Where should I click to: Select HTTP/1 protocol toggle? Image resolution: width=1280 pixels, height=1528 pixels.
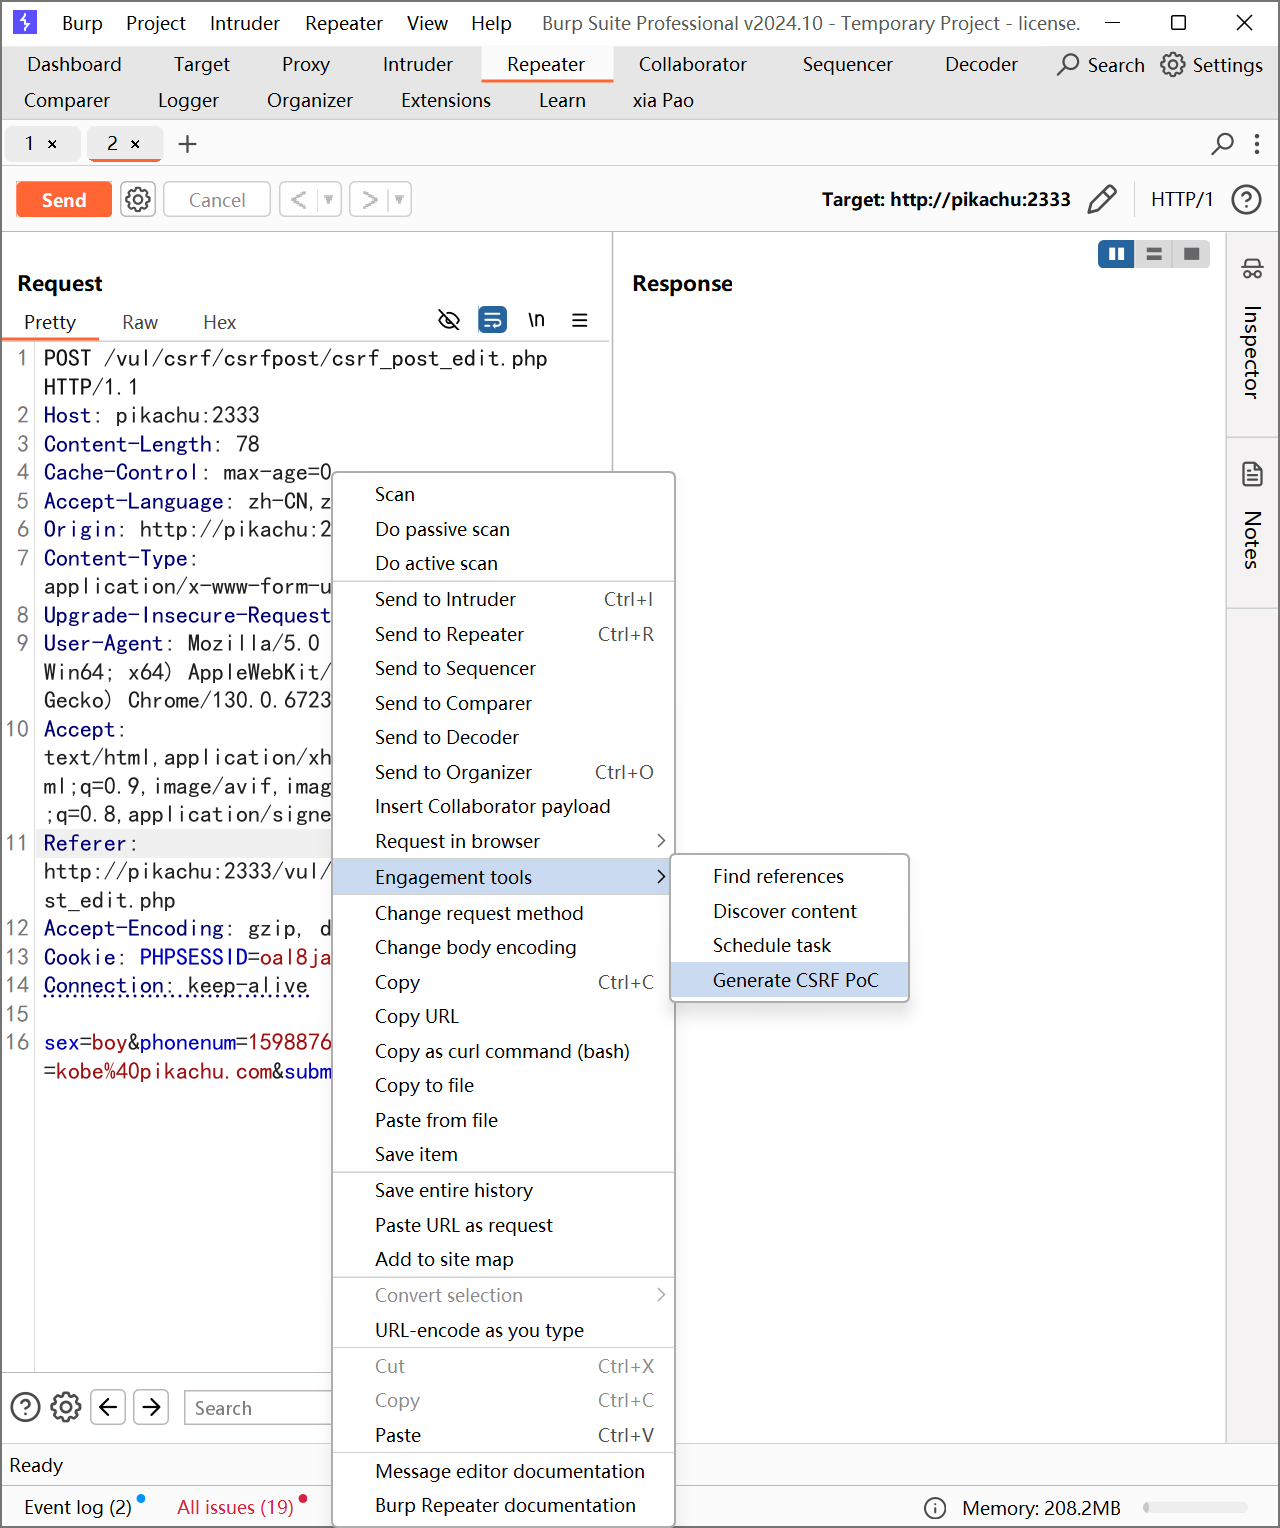click(1182, 199)
